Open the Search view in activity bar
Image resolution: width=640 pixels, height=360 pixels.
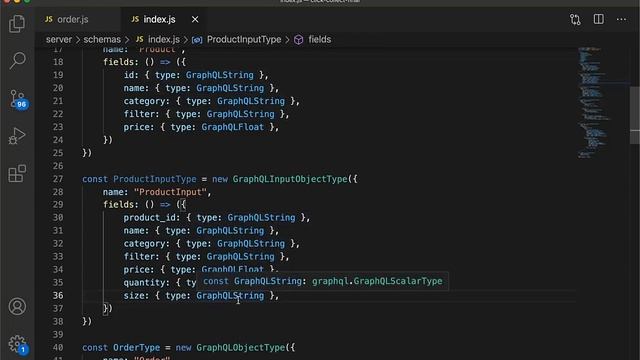(17, 61)
